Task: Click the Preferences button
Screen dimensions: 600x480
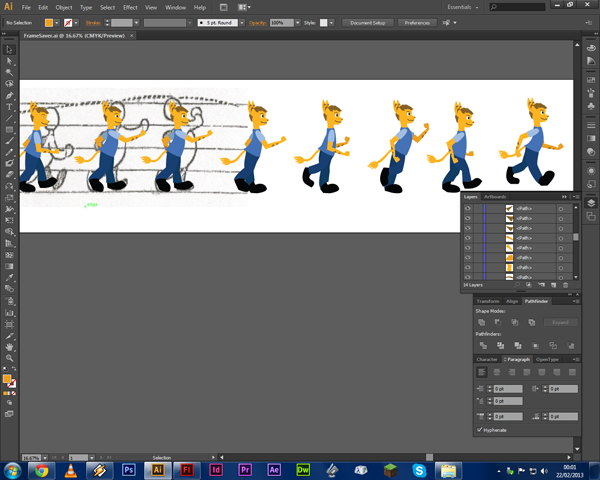Action: pos(417,21)
